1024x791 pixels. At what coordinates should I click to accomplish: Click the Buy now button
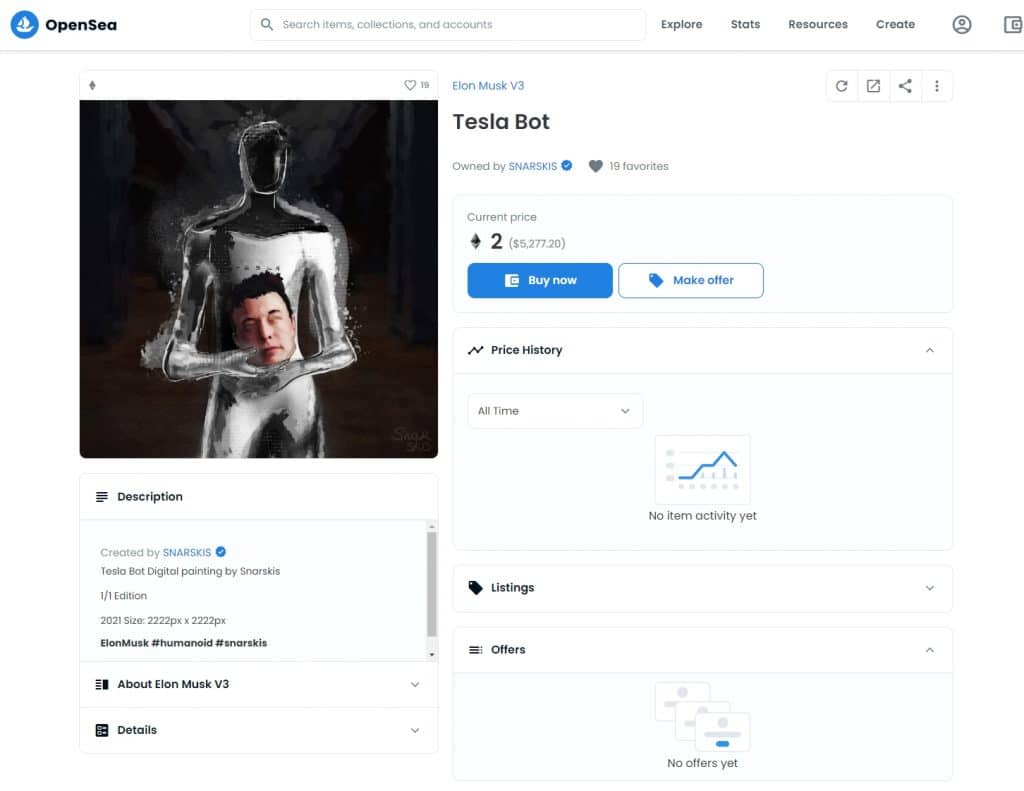click(540, 280)
